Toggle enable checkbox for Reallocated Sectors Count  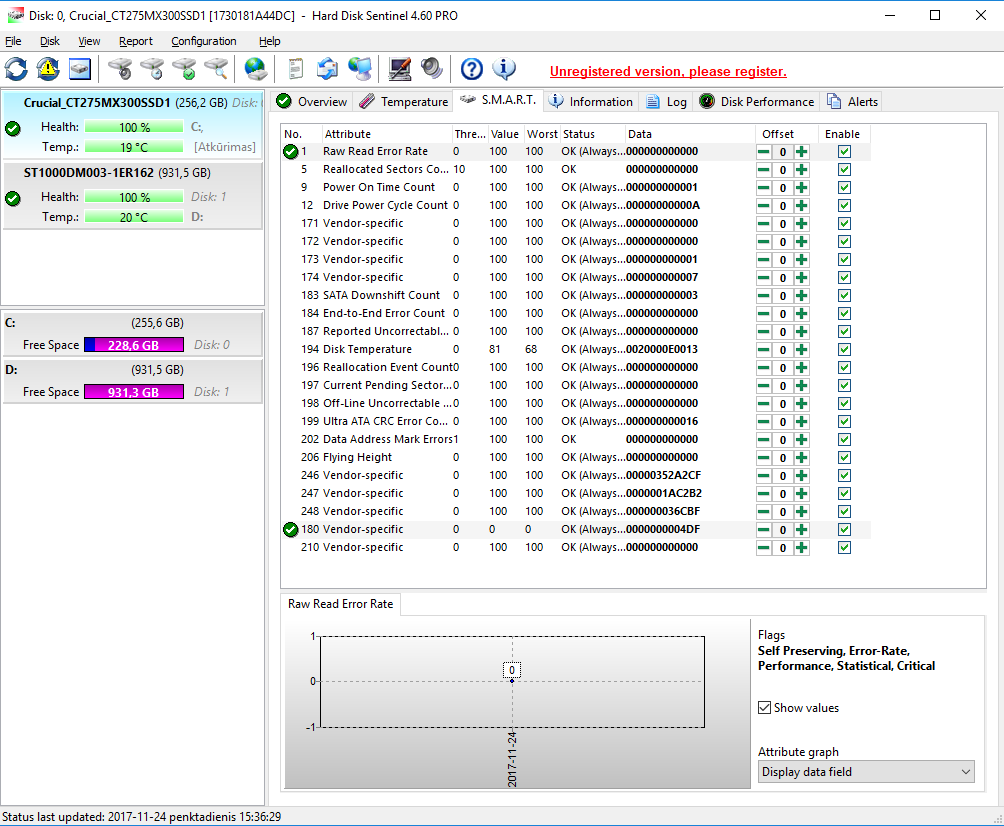[x=845, y=170]
